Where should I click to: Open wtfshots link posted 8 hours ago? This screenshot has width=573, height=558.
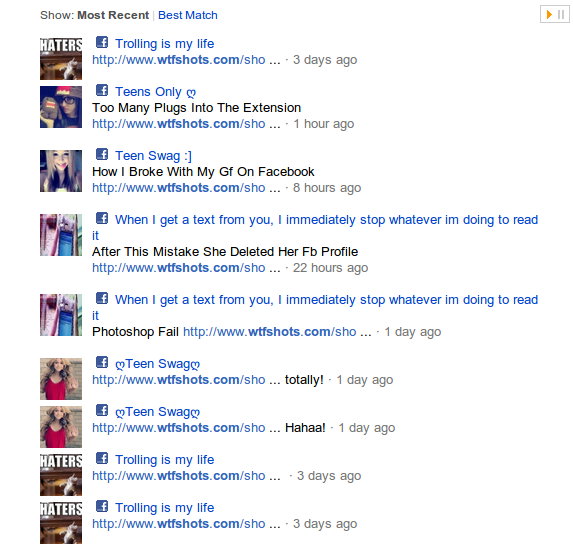tap(186, 188)
